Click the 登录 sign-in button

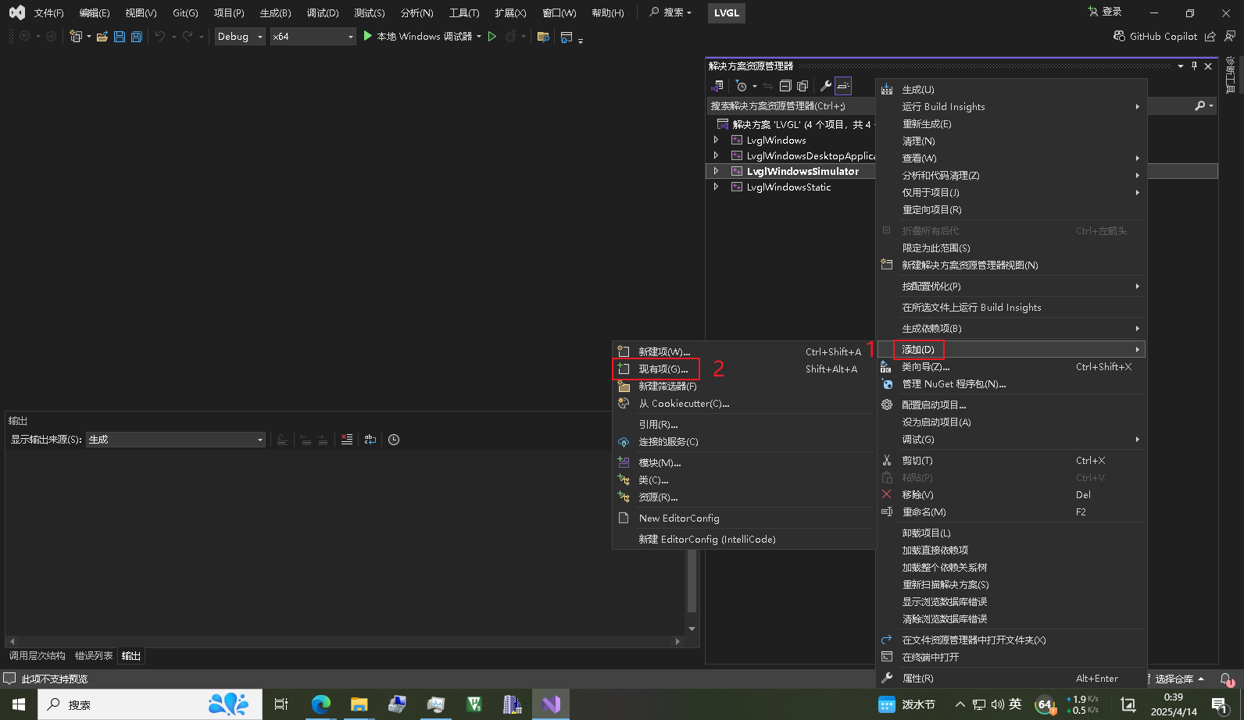coord(1105,12)
